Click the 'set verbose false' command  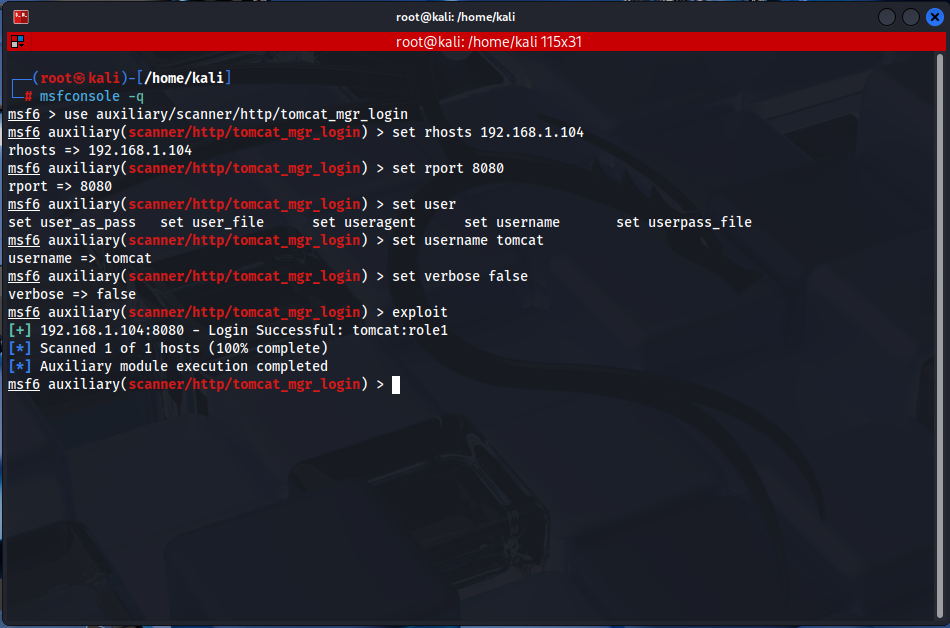[460, 276]
